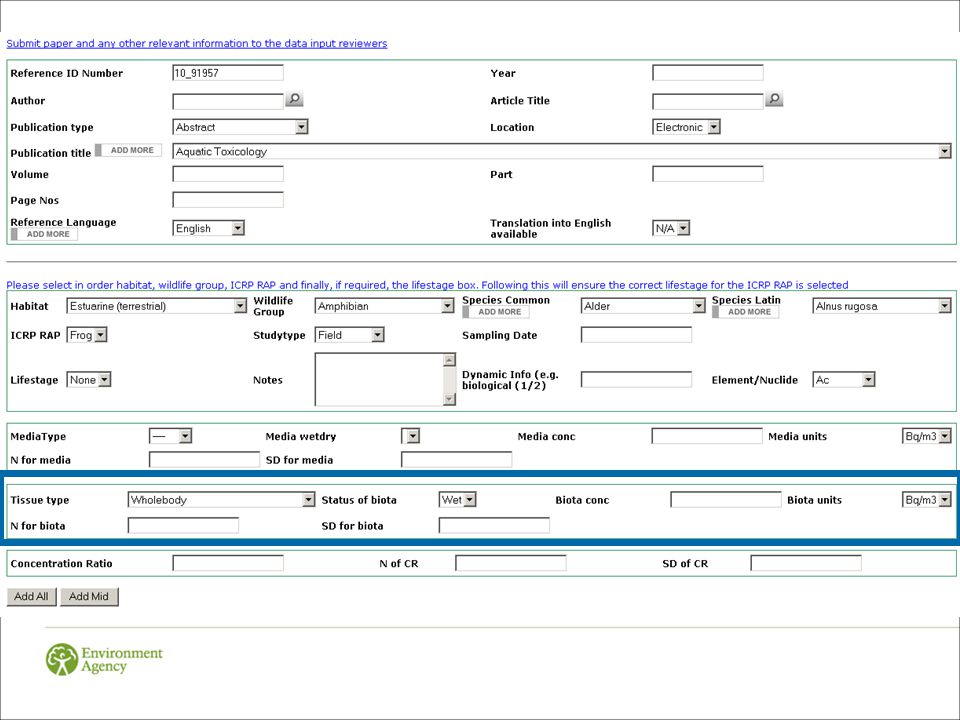Viewport: 960px width, 720px height.
Task: Open the Element/Nuclide Ac dropdown
Action: click(x=844, y=380)
